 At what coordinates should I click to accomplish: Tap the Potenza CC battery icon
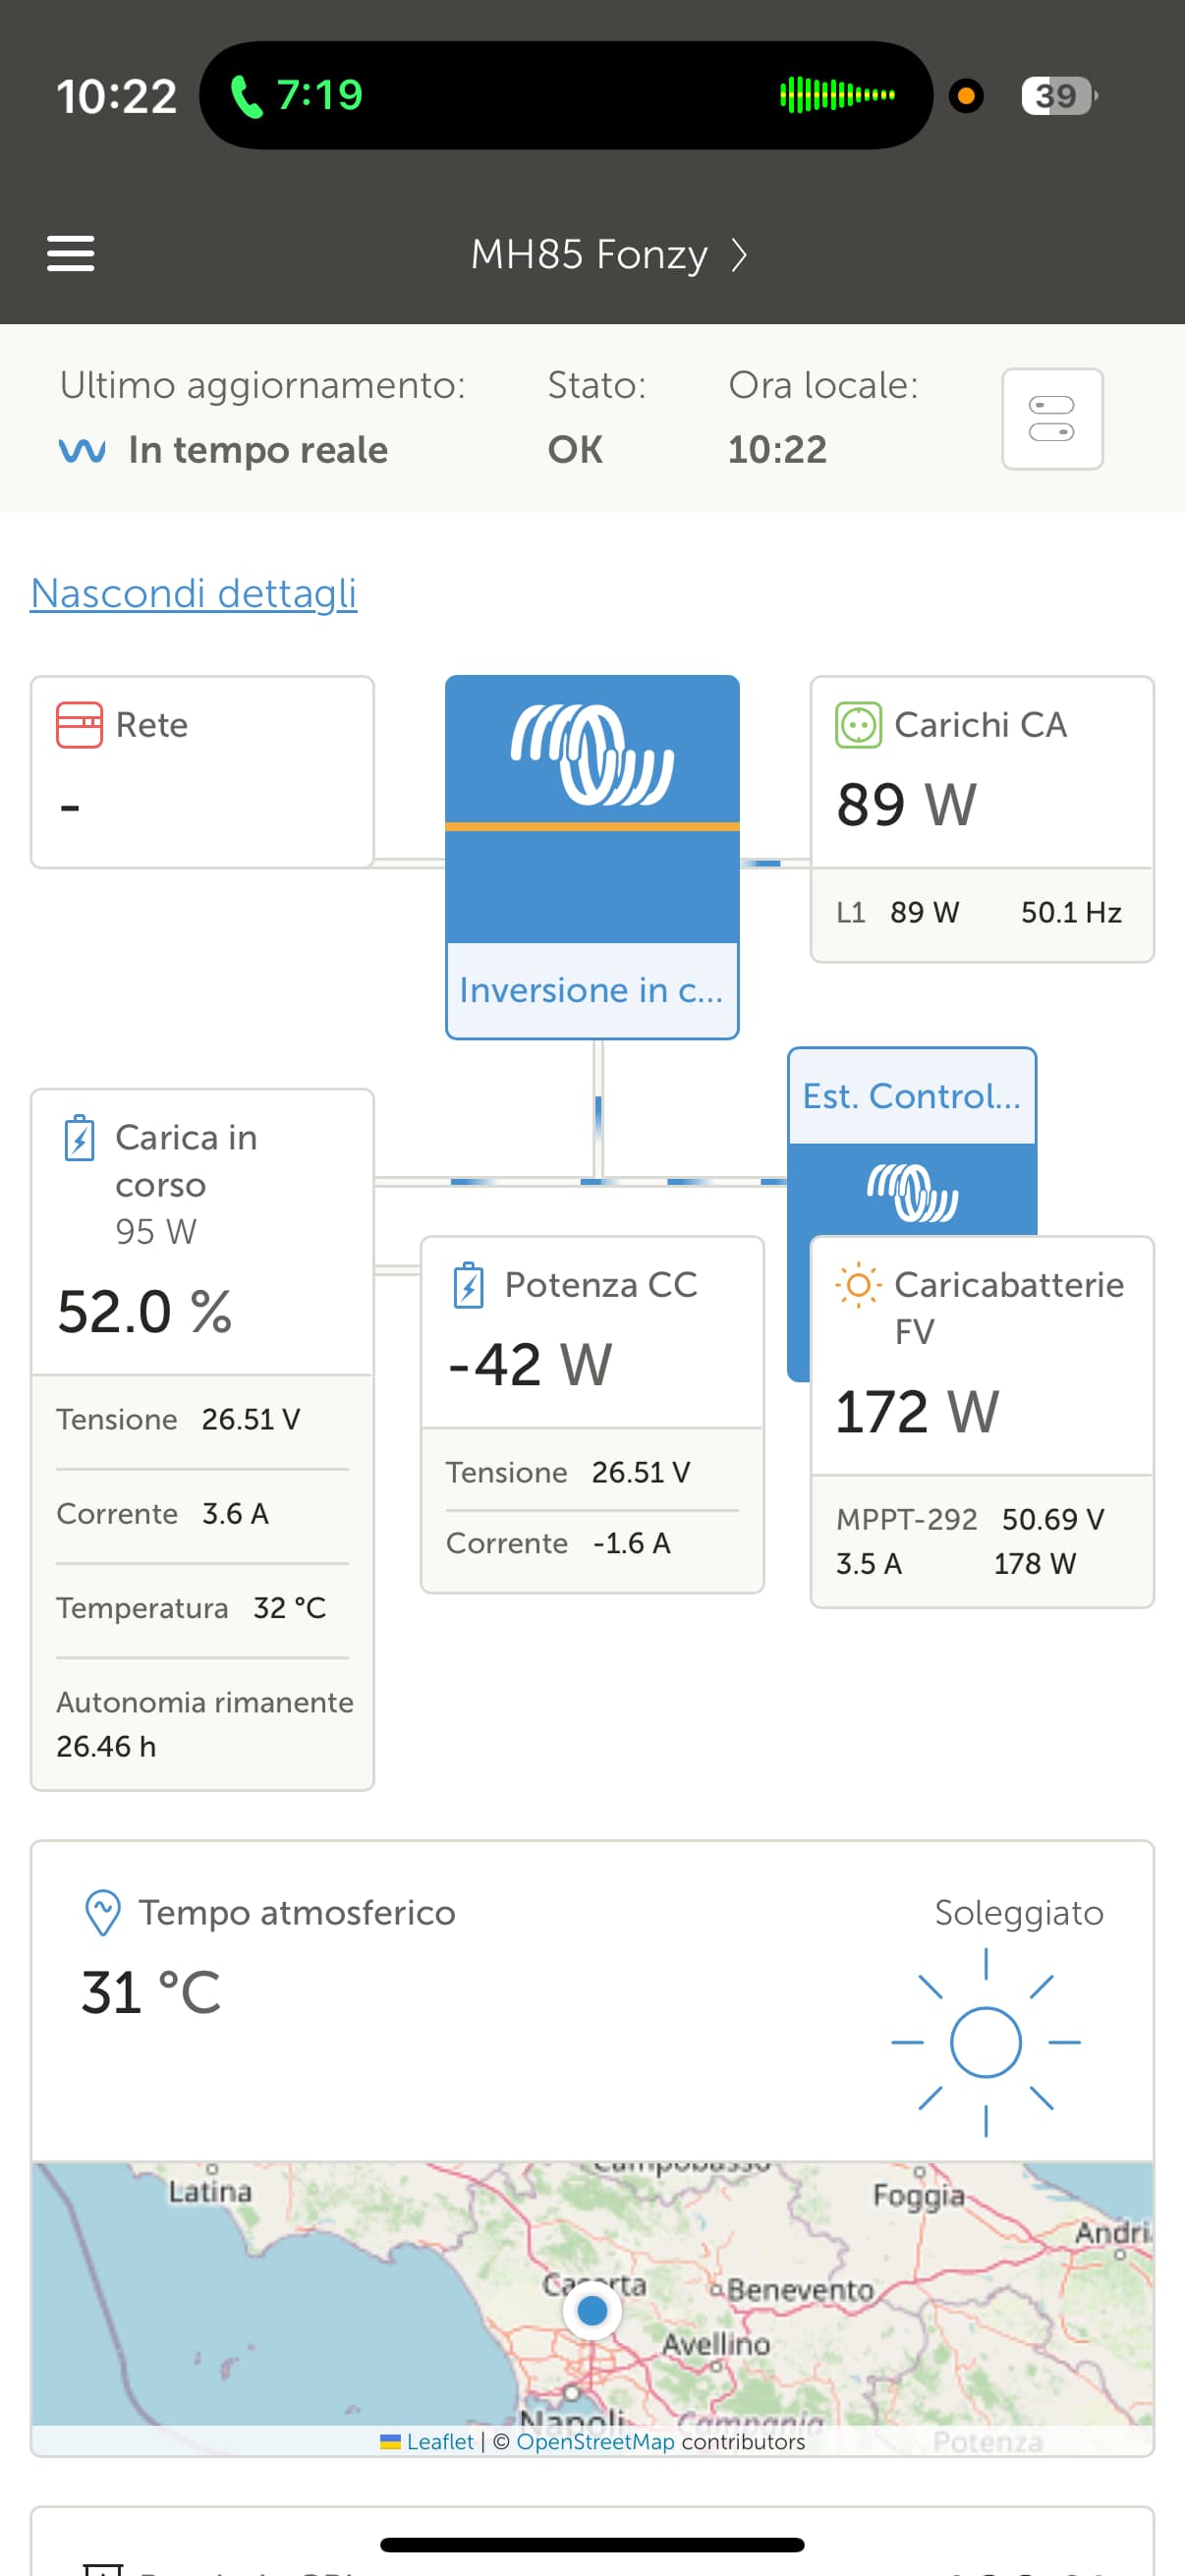[x=468, y=1285]
